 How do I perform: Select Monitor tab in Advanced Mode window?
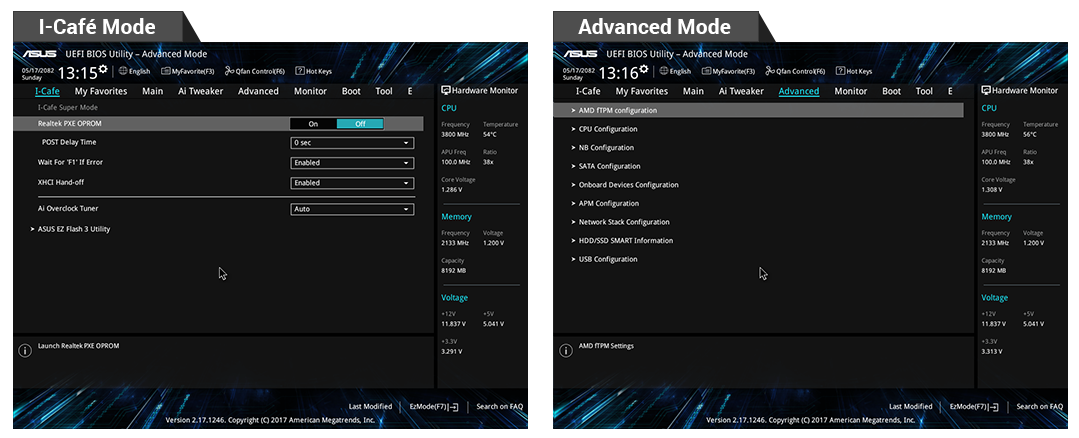(x=851, y=91)
